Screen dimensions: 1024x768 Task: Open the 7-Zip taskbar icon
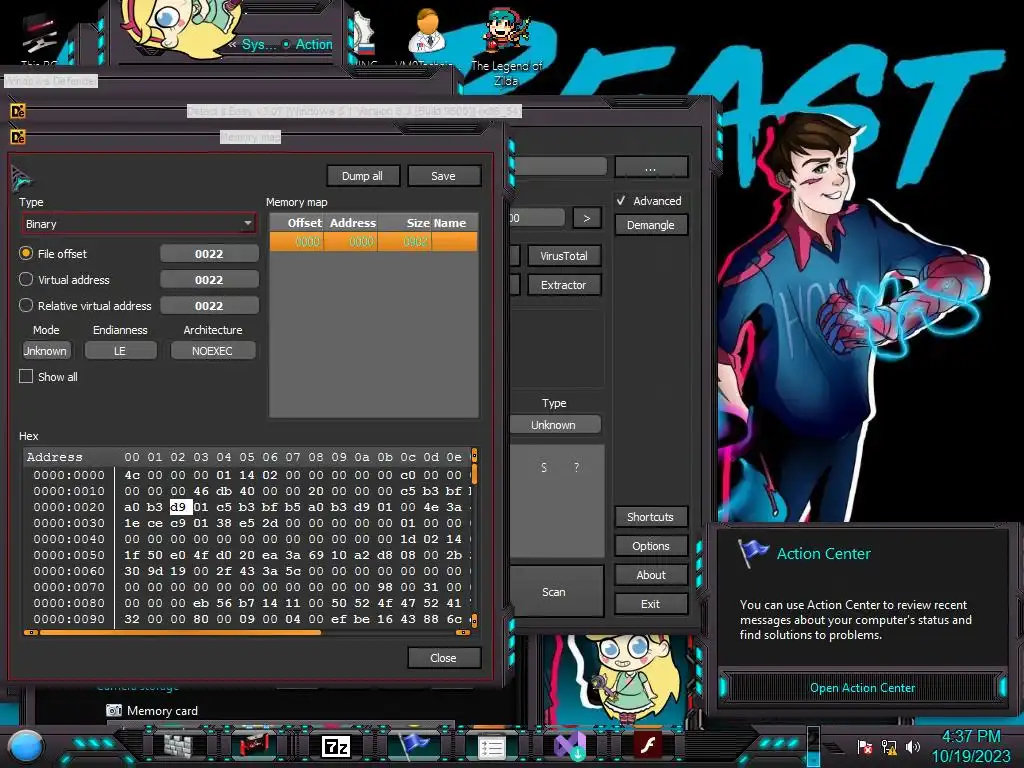tap(336, 746)
